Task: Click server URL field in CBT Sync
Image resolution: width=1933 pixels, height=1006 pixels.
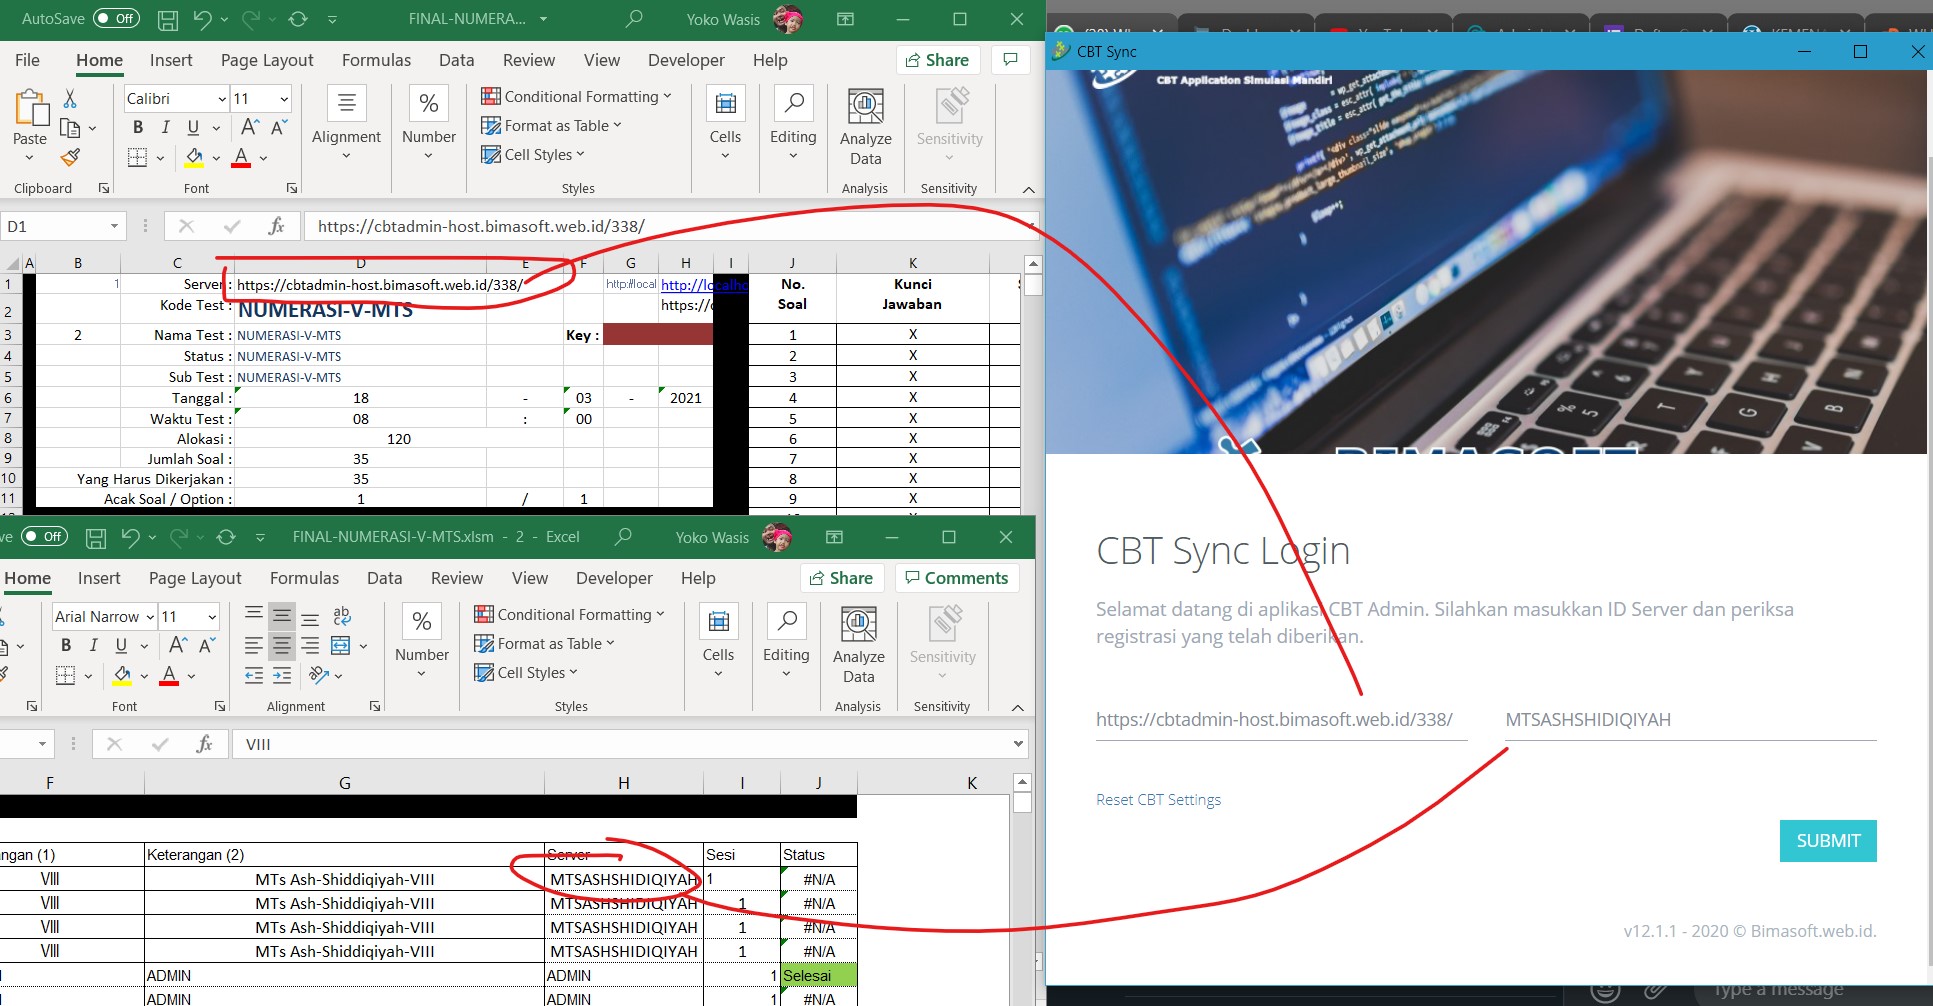Action: (x=1281, y=720)
